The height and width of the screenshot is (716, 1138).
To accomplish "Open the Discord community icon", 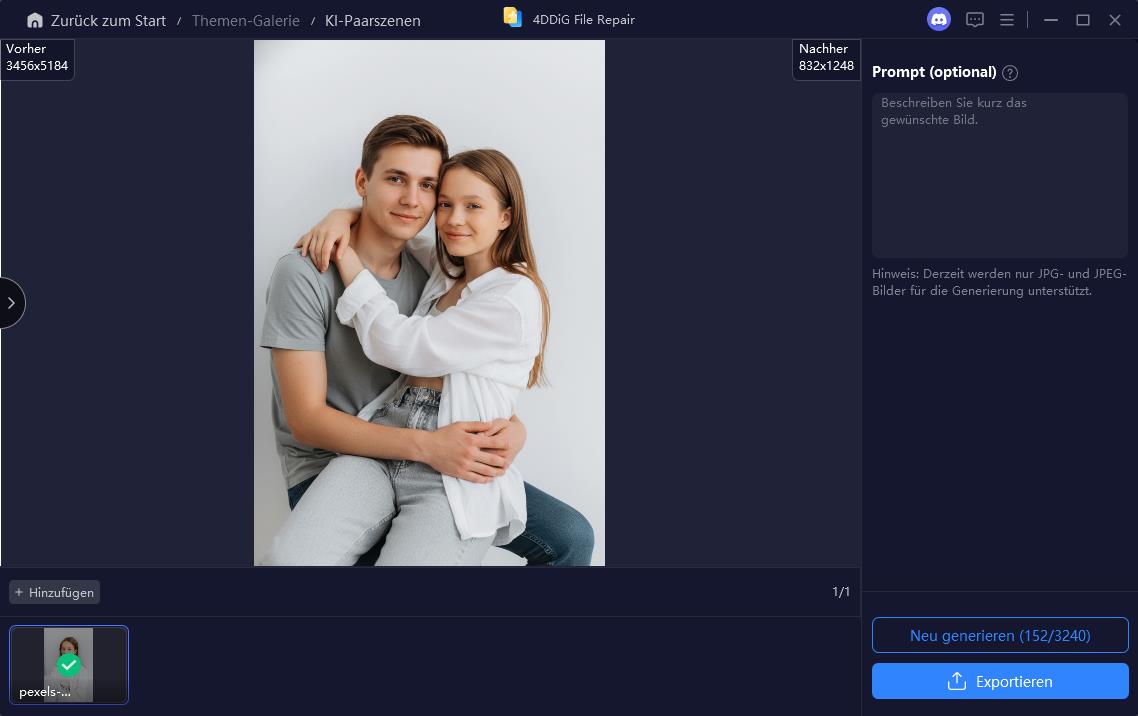I will (938, 19).
